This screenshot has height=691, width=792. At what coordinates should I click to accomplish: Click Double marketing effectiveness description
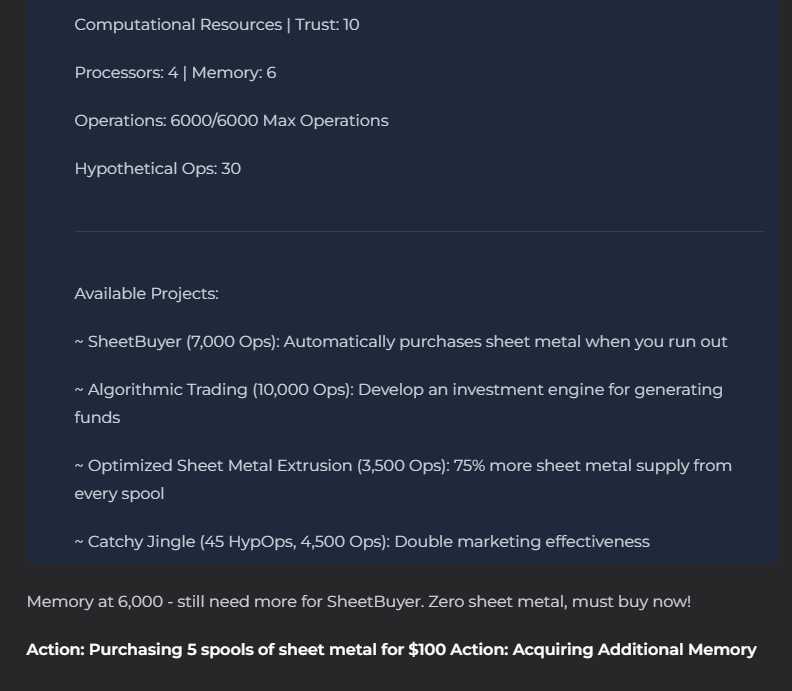pyautogui.click(x=521, y=542)
